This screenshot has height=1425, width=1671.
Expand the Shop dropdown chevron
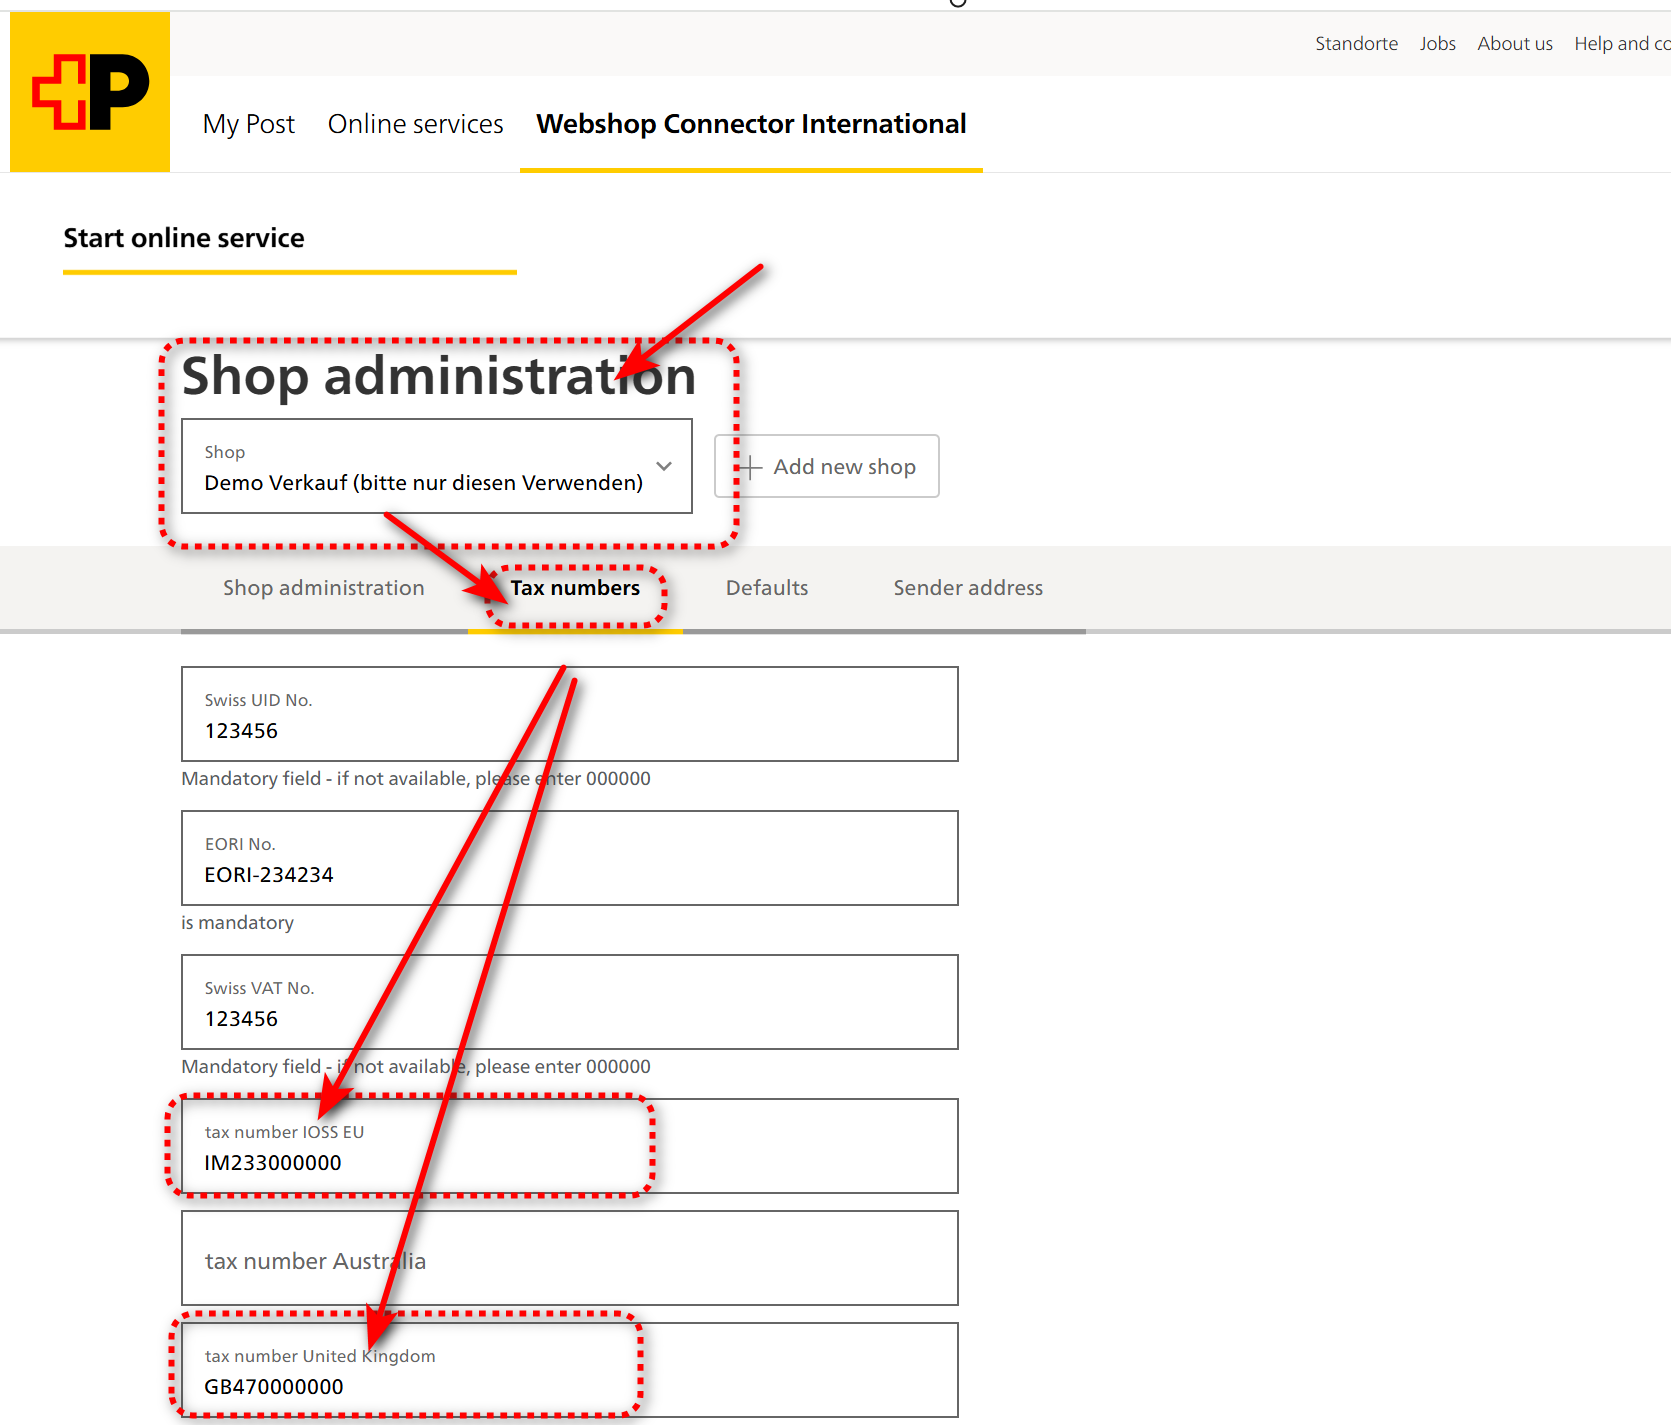(x=664, y=466)
